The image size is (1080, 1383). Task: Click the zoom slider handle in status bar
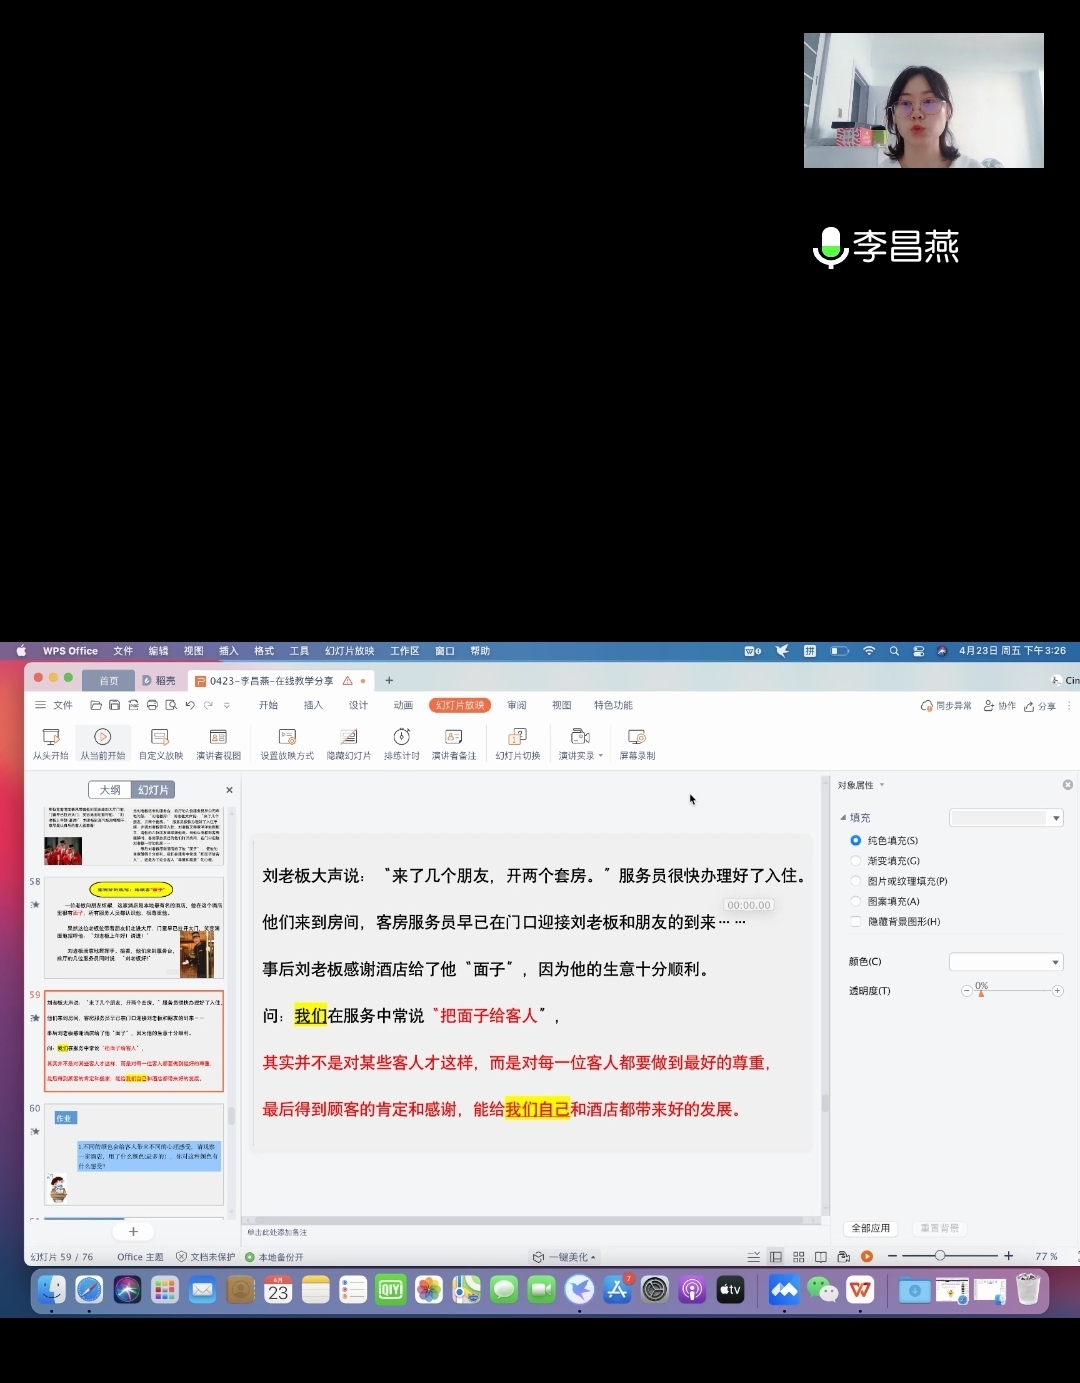(x=939, y=1256)
